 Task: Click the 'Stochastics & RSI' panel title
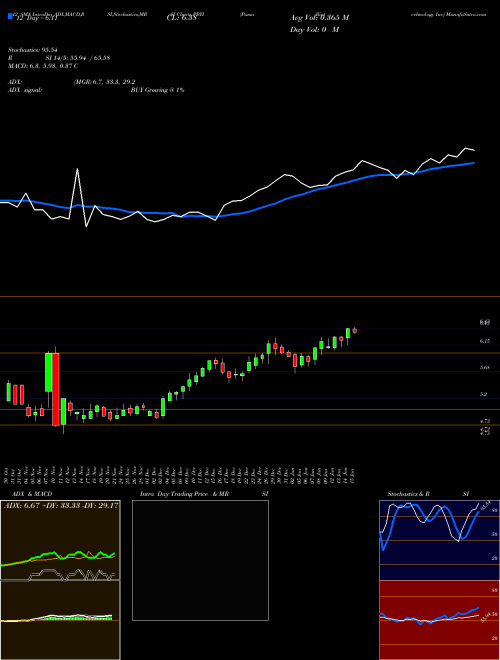click(428, 494)
